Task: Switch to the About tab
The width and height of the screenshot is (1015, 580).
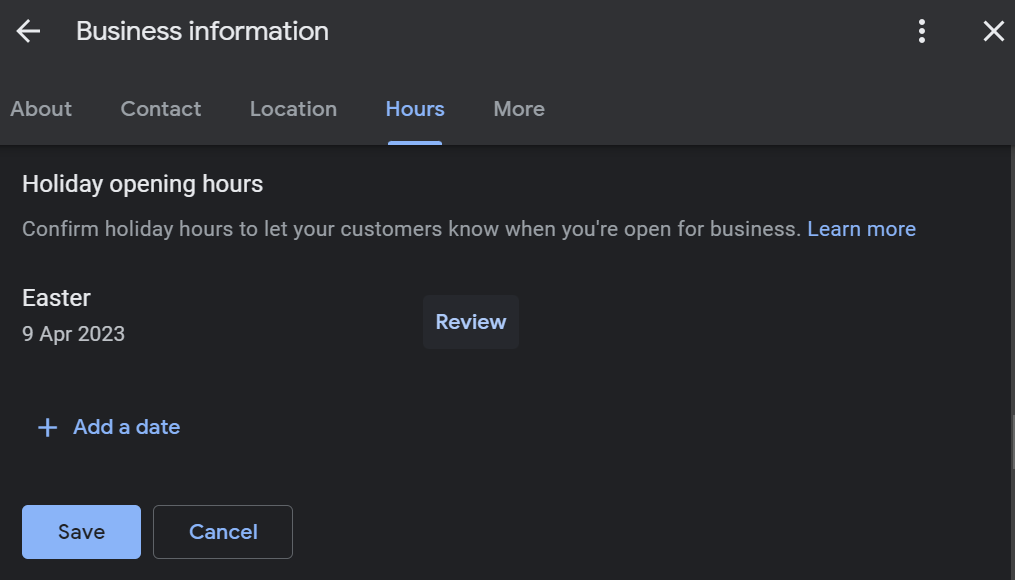Action: point(41,109)
